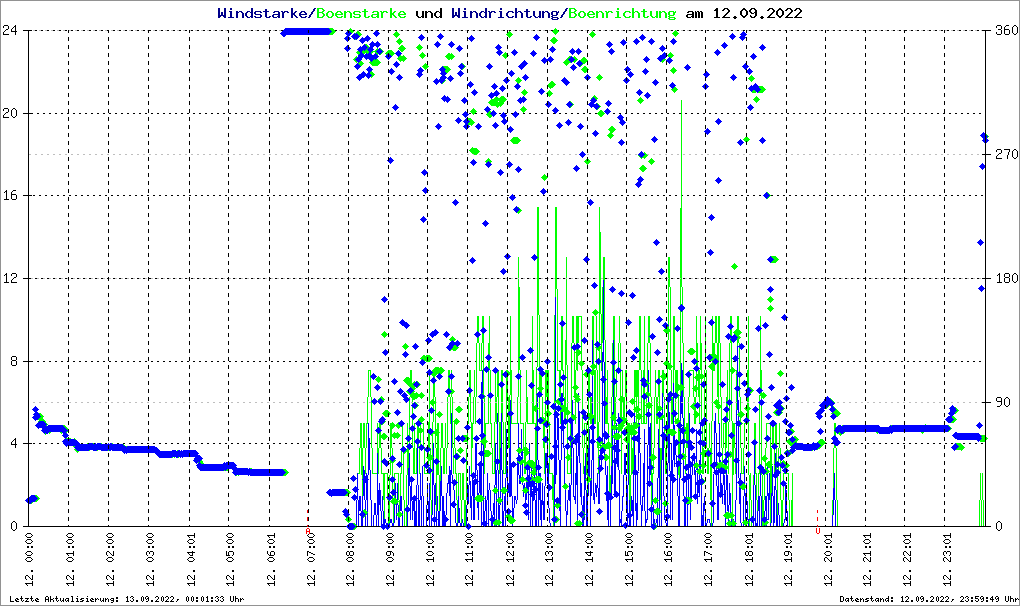Select time axis label "12. 12:00"
1020x606 pixels.
tap(509, 559)
